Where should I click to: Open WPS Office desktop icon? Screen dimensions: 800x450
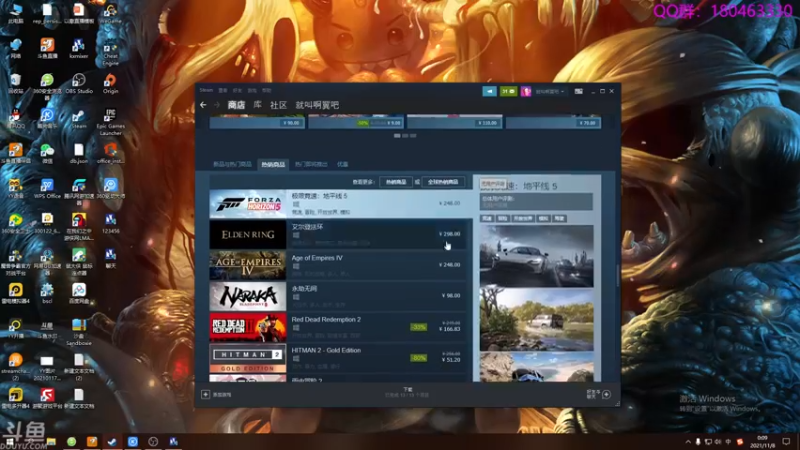click(x=47, y=189)
